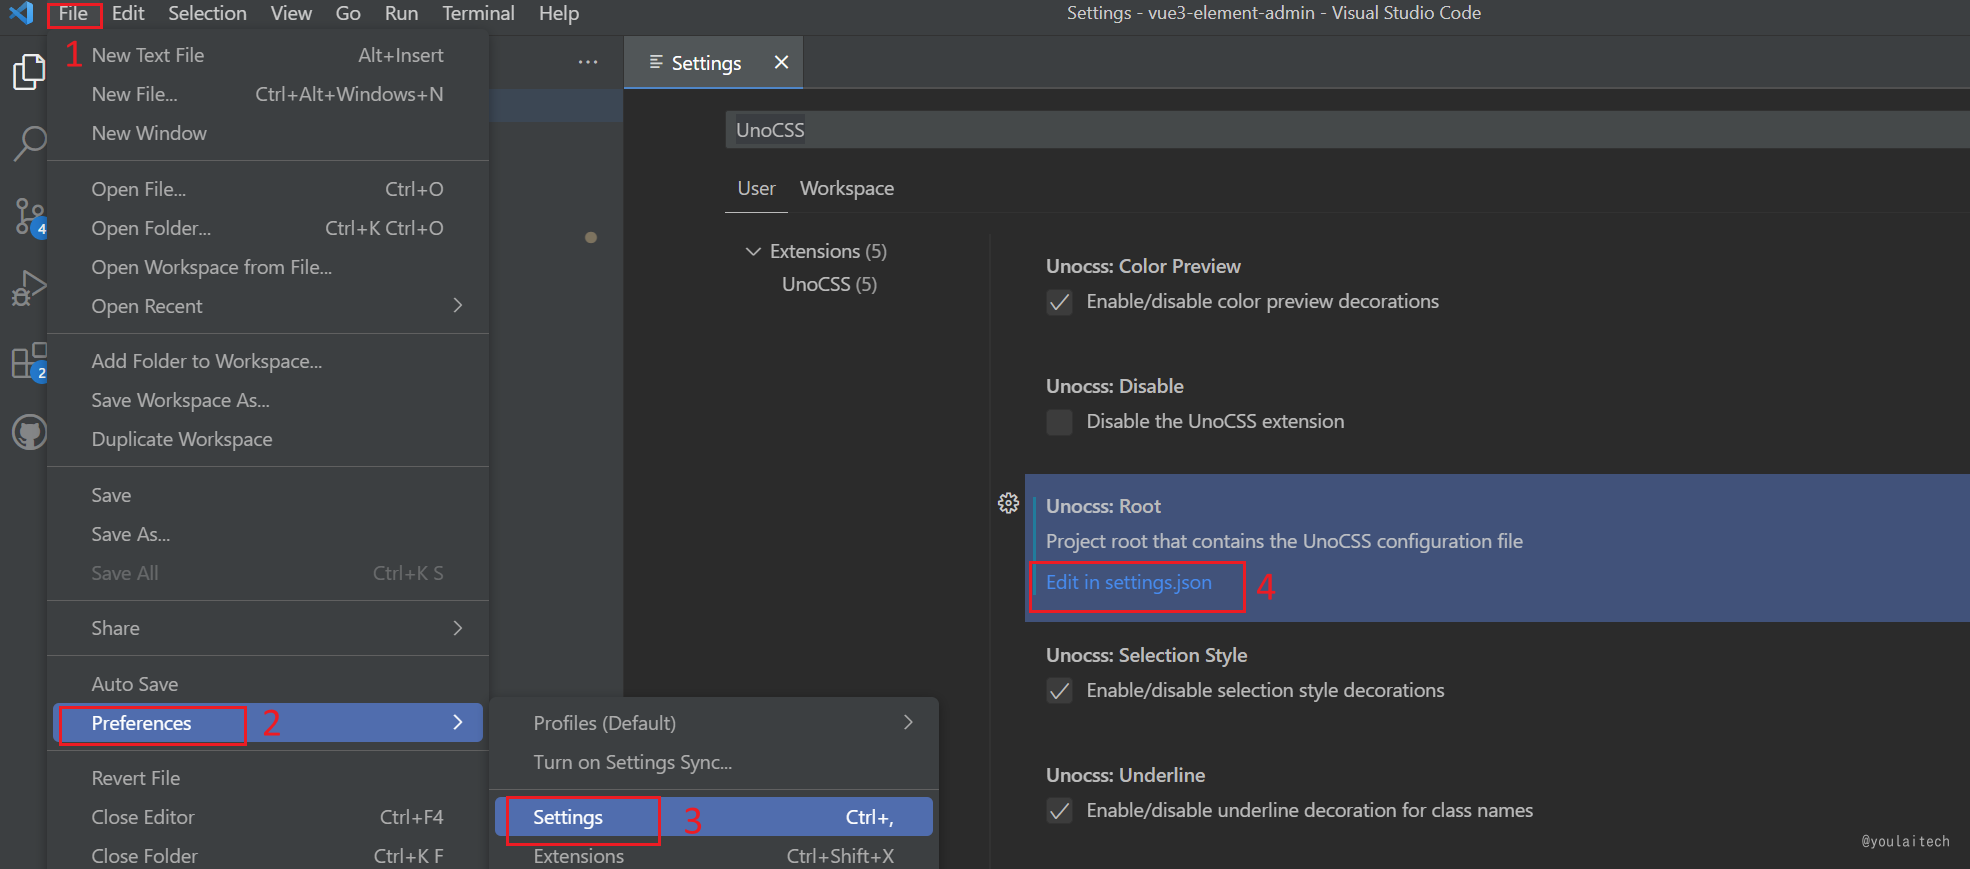The image size is (1970, 869).
Task: Open the Go menu
Action: [348, 13]
